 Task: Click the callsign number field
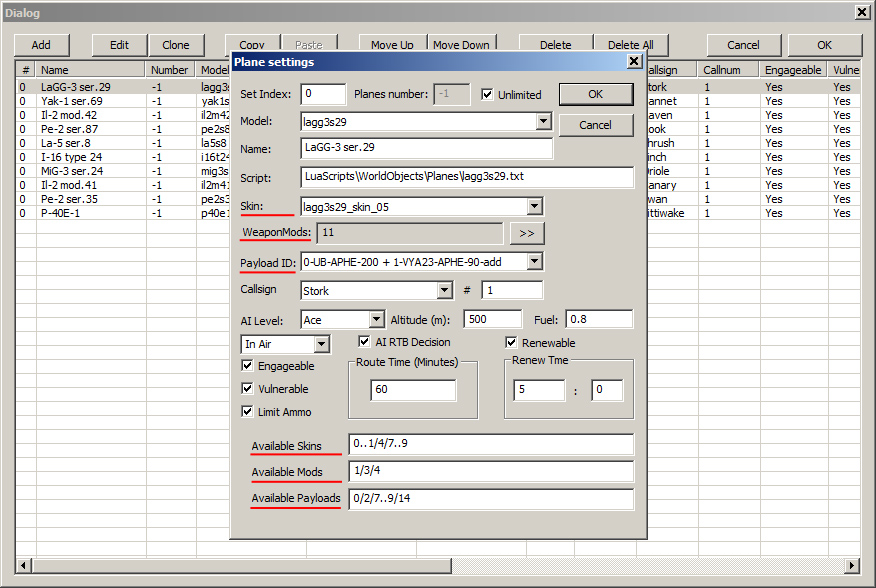click(x=512, y=290)
